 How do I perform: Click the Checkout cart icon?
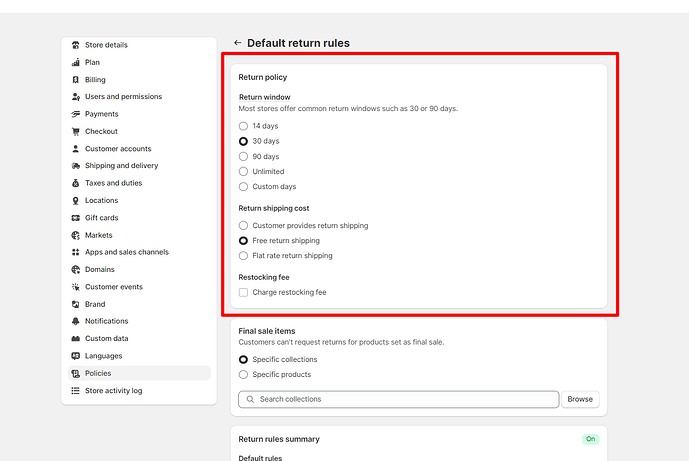pos(76,131)
